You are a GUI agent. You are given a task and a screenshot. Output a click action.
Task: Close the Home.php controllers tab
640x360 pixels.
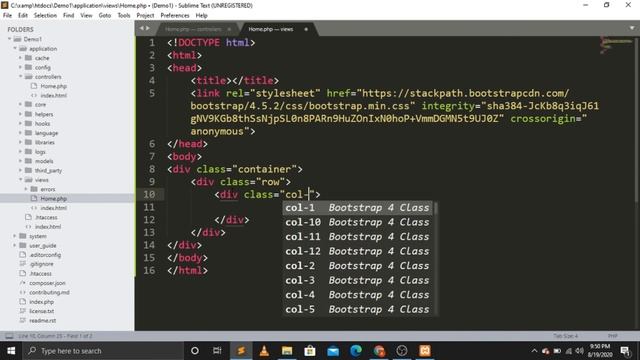[x=229, y=29]
